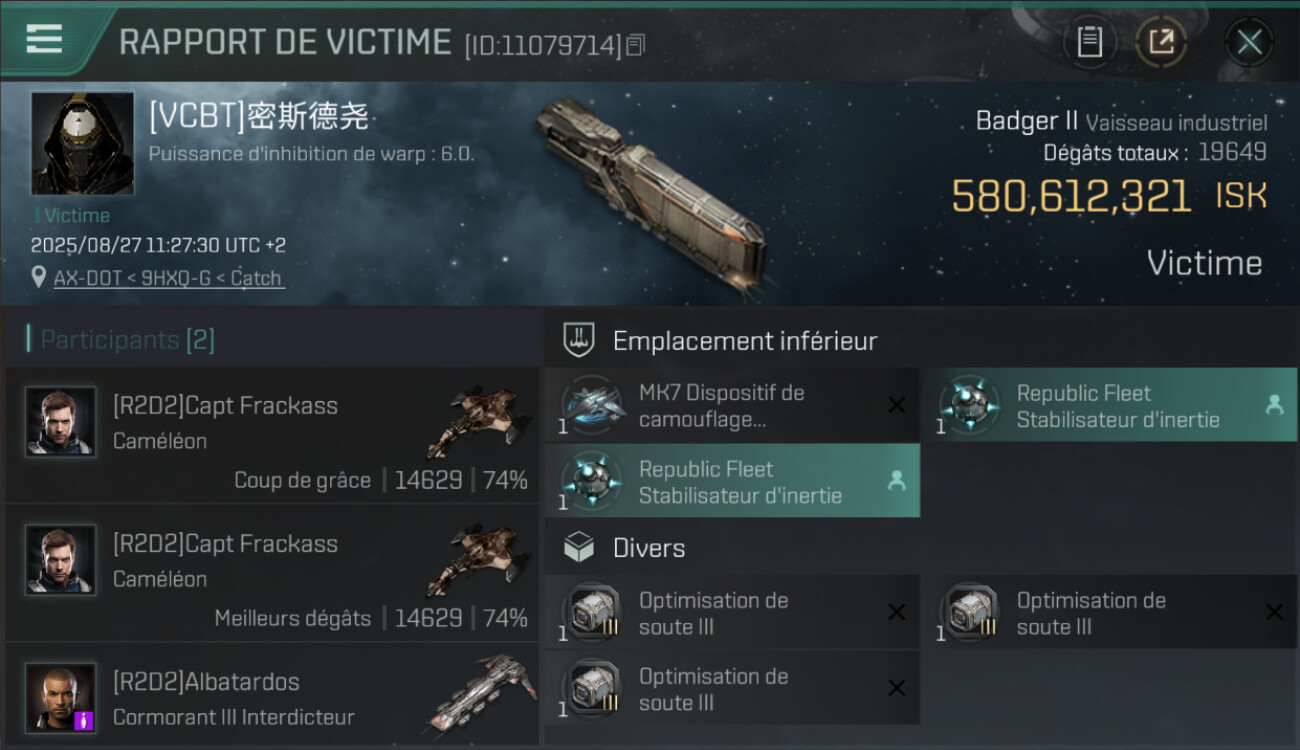
Task: Click the share export icon
Action: click(1161, 42)
